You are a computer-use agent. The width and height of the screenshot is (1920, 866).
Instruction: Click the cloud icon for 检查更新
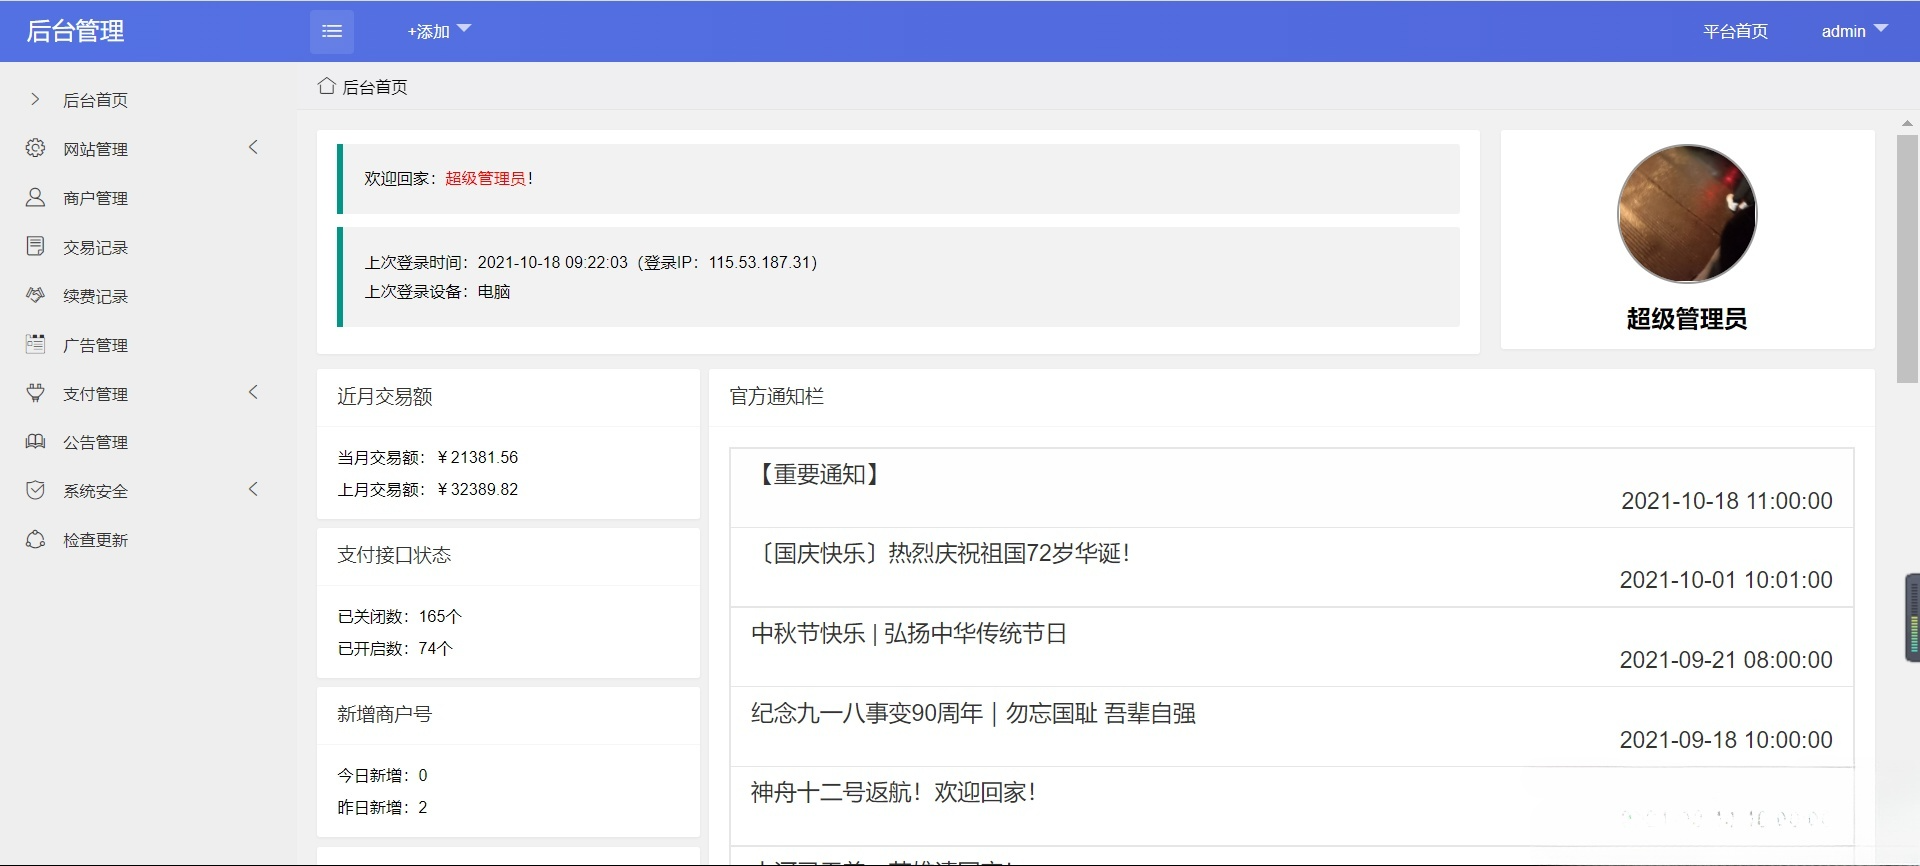tap(36, 539)
